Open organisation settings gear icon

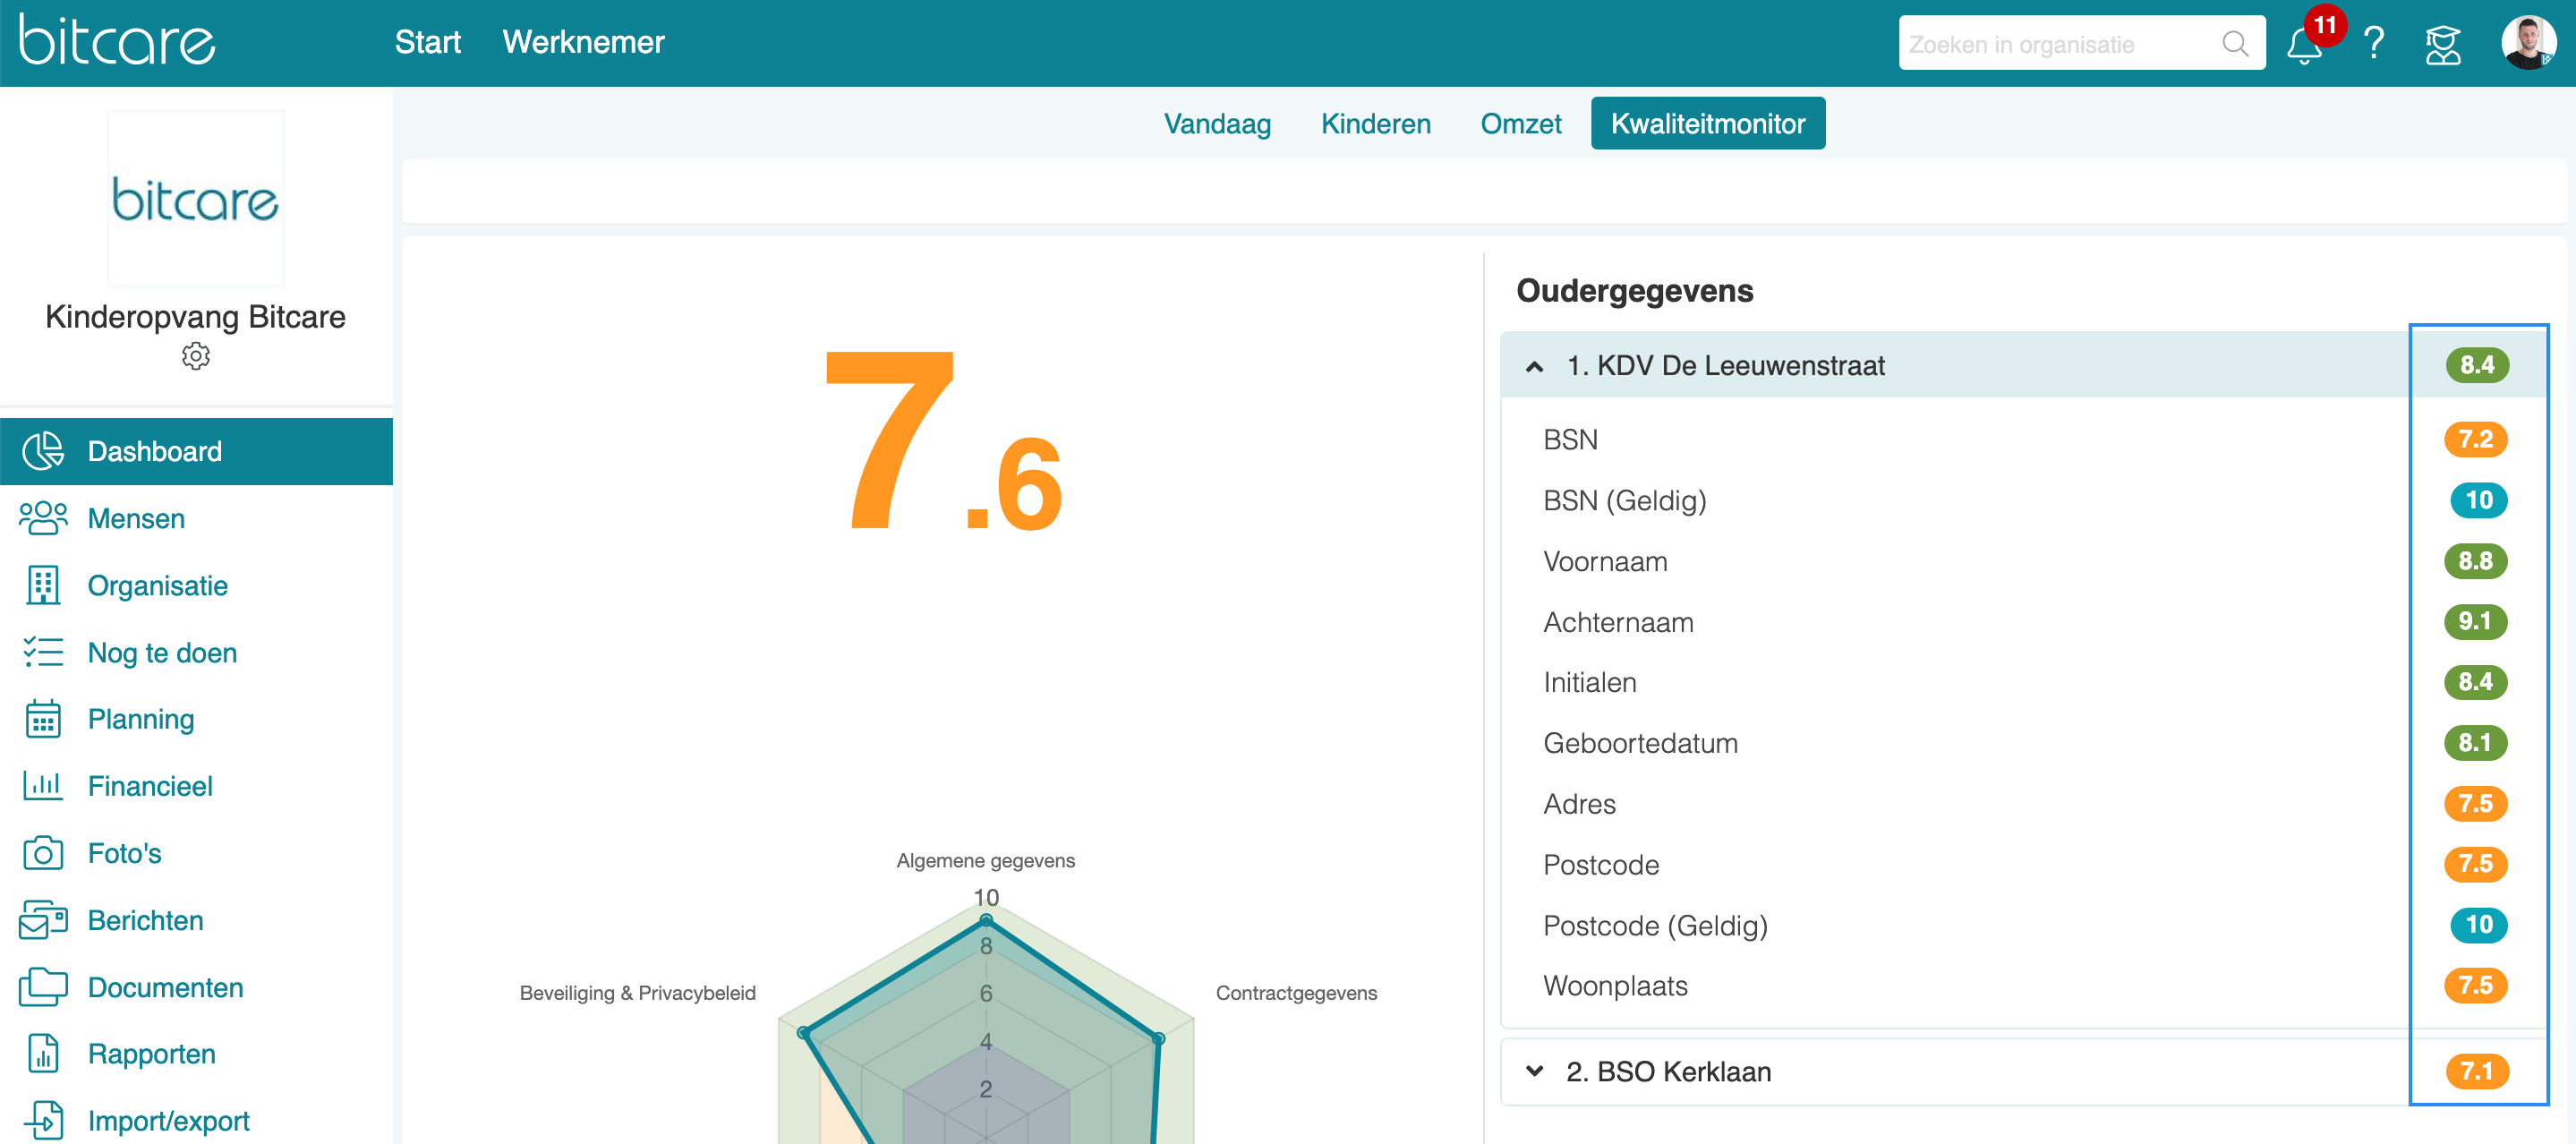click(196, 356)
